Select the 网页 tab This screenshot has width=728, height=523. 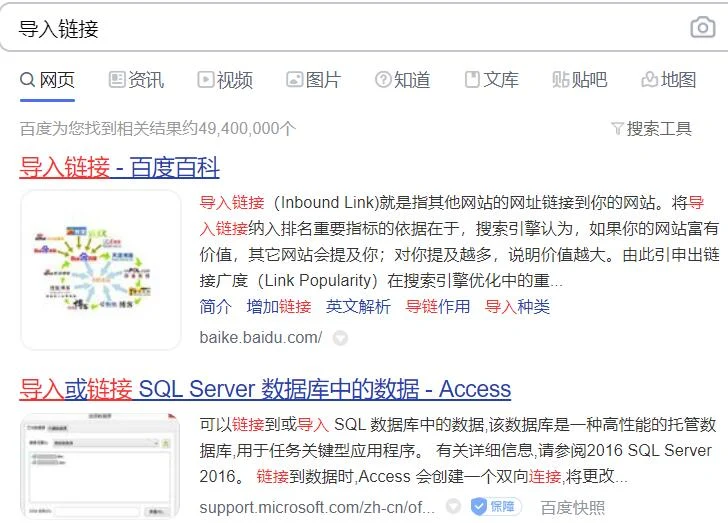pos(47,80)
